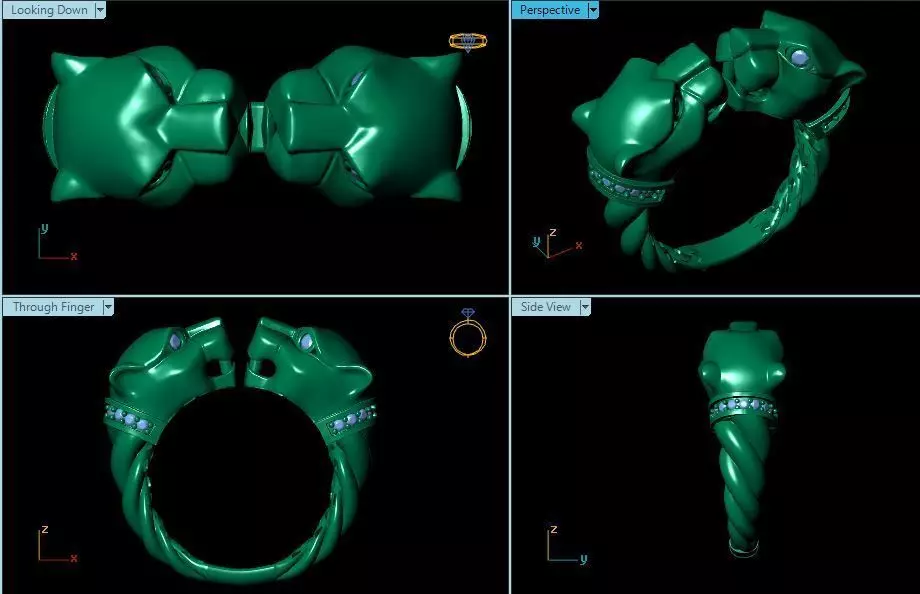Activate the Perspective viewport title

click(x=550, y=10)
